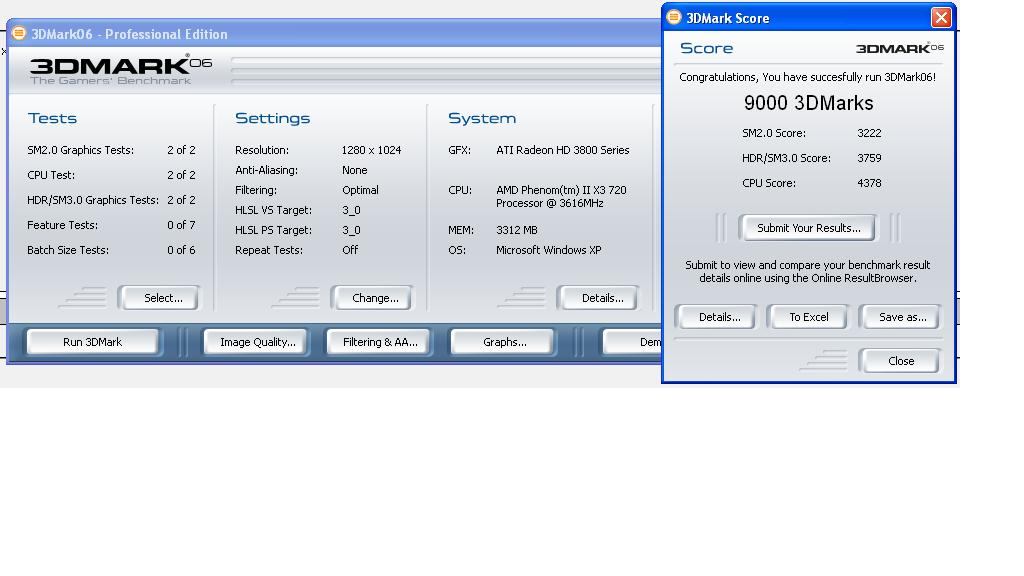1024x576 pixels.
Task: Click the 3DMark06 main window title icon
Action: (x=19, y=33)
